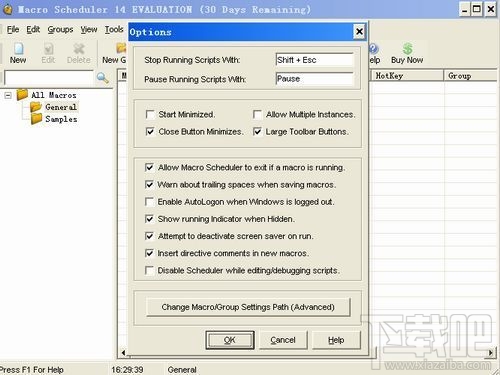Click the Delete macro toolbar icon
Image resolution: width=500 pixels, height=375 pixels.
[79, 49]
